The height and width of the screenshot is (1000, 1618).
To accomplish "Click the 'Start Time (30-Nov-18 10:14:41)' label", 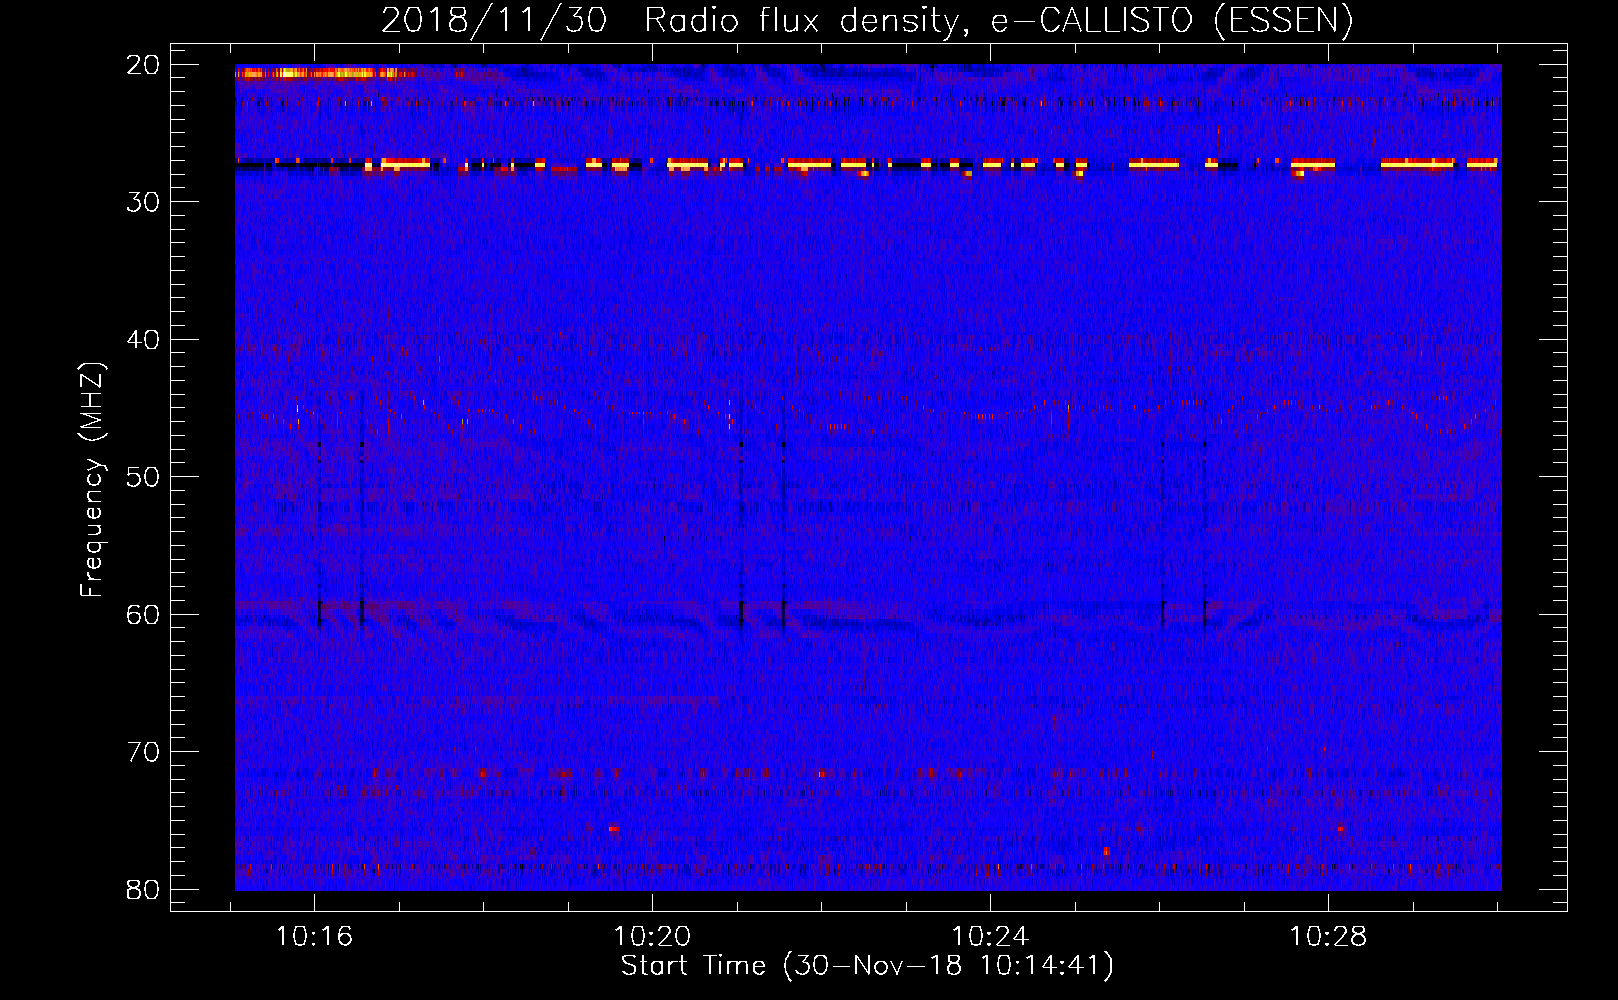I will click(867, 966).
